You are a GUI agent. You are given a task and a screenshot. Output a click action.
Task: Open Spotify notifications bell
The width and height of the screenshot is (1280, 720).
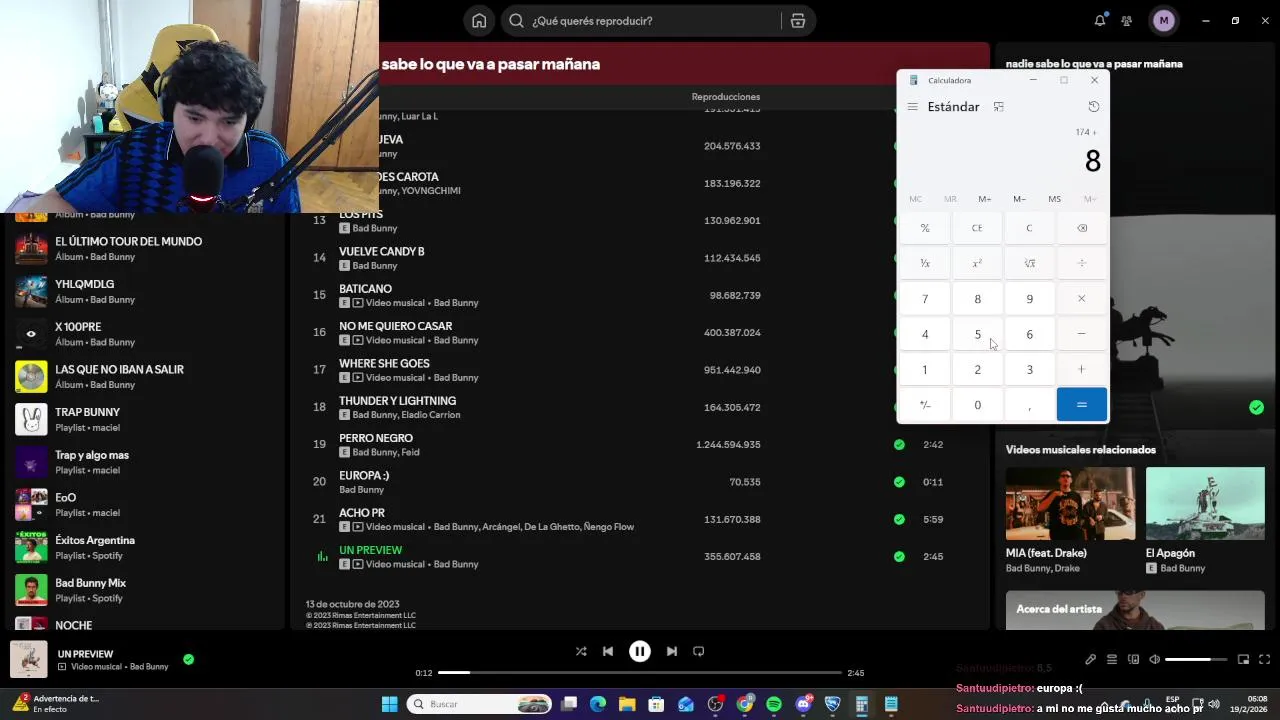1100,21
